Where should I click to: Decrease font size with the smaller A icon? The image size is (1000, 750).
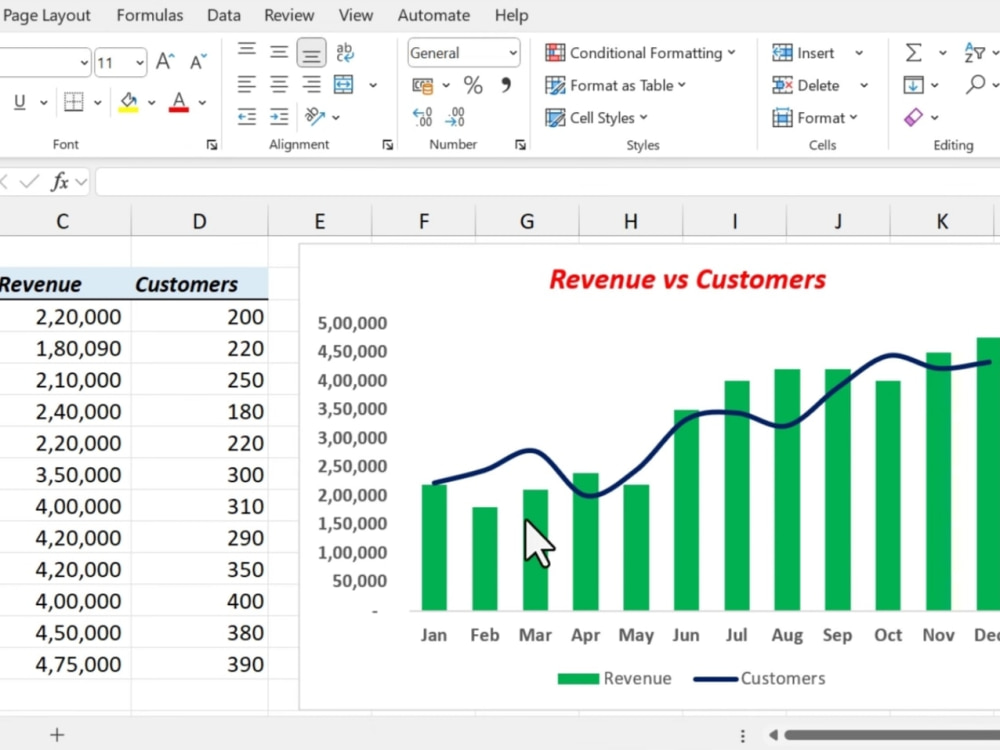point(198,61)
